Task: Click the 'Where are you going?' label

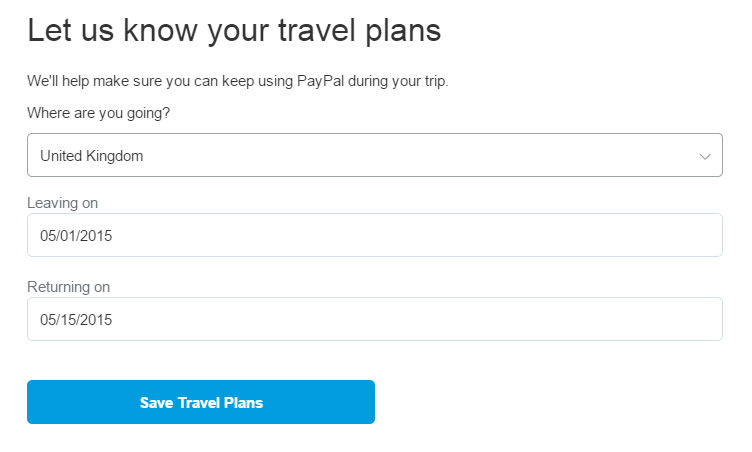Action: (98, 113)
